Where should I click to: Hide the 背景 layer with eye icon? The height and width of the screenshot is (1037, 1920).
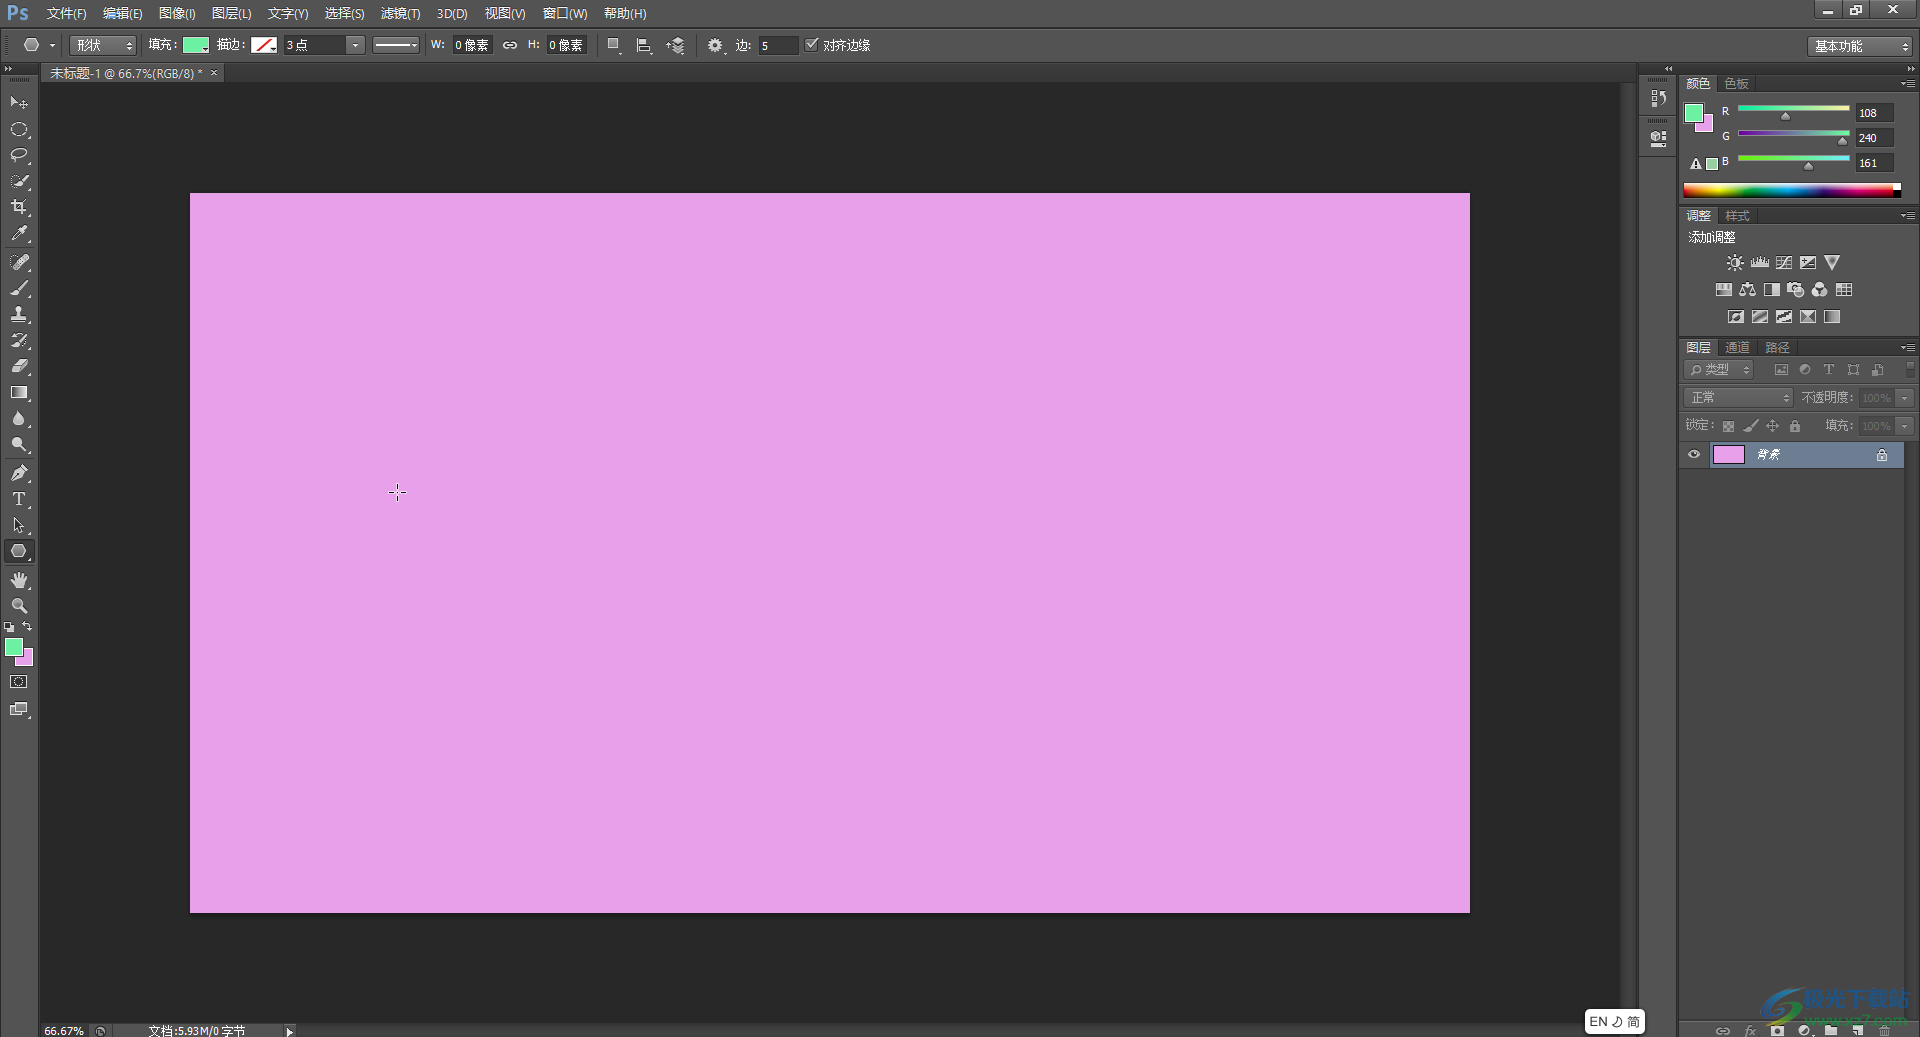1694,455
